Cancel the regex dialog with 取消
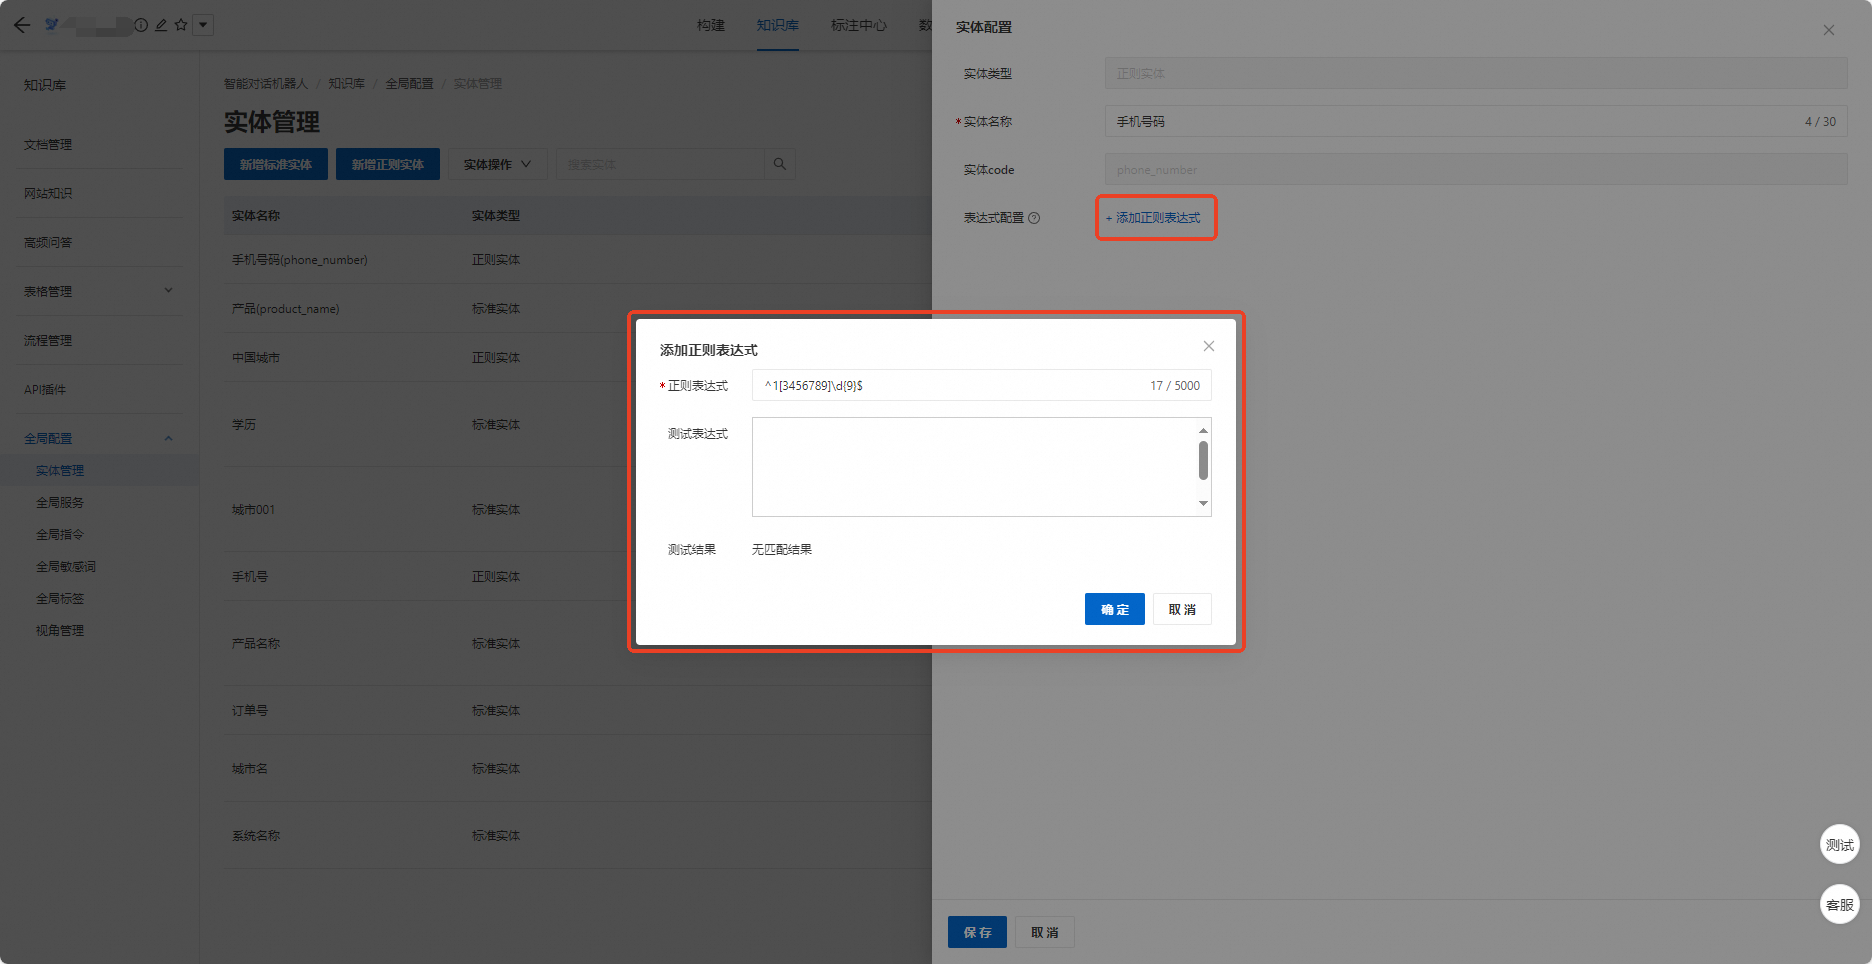The image size is (1872, 964). click(x=1182, y=609)
